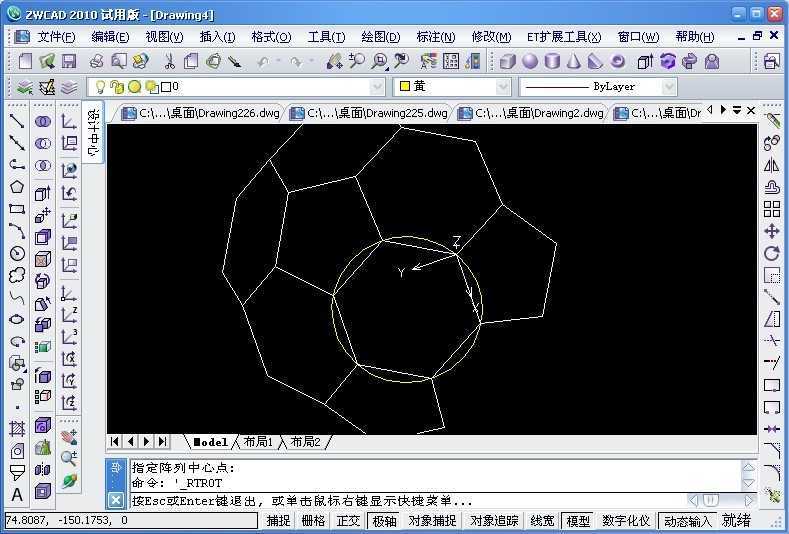Jump to last layout tab arrow
The image size is (789, 534).
[x=163, y=441]
